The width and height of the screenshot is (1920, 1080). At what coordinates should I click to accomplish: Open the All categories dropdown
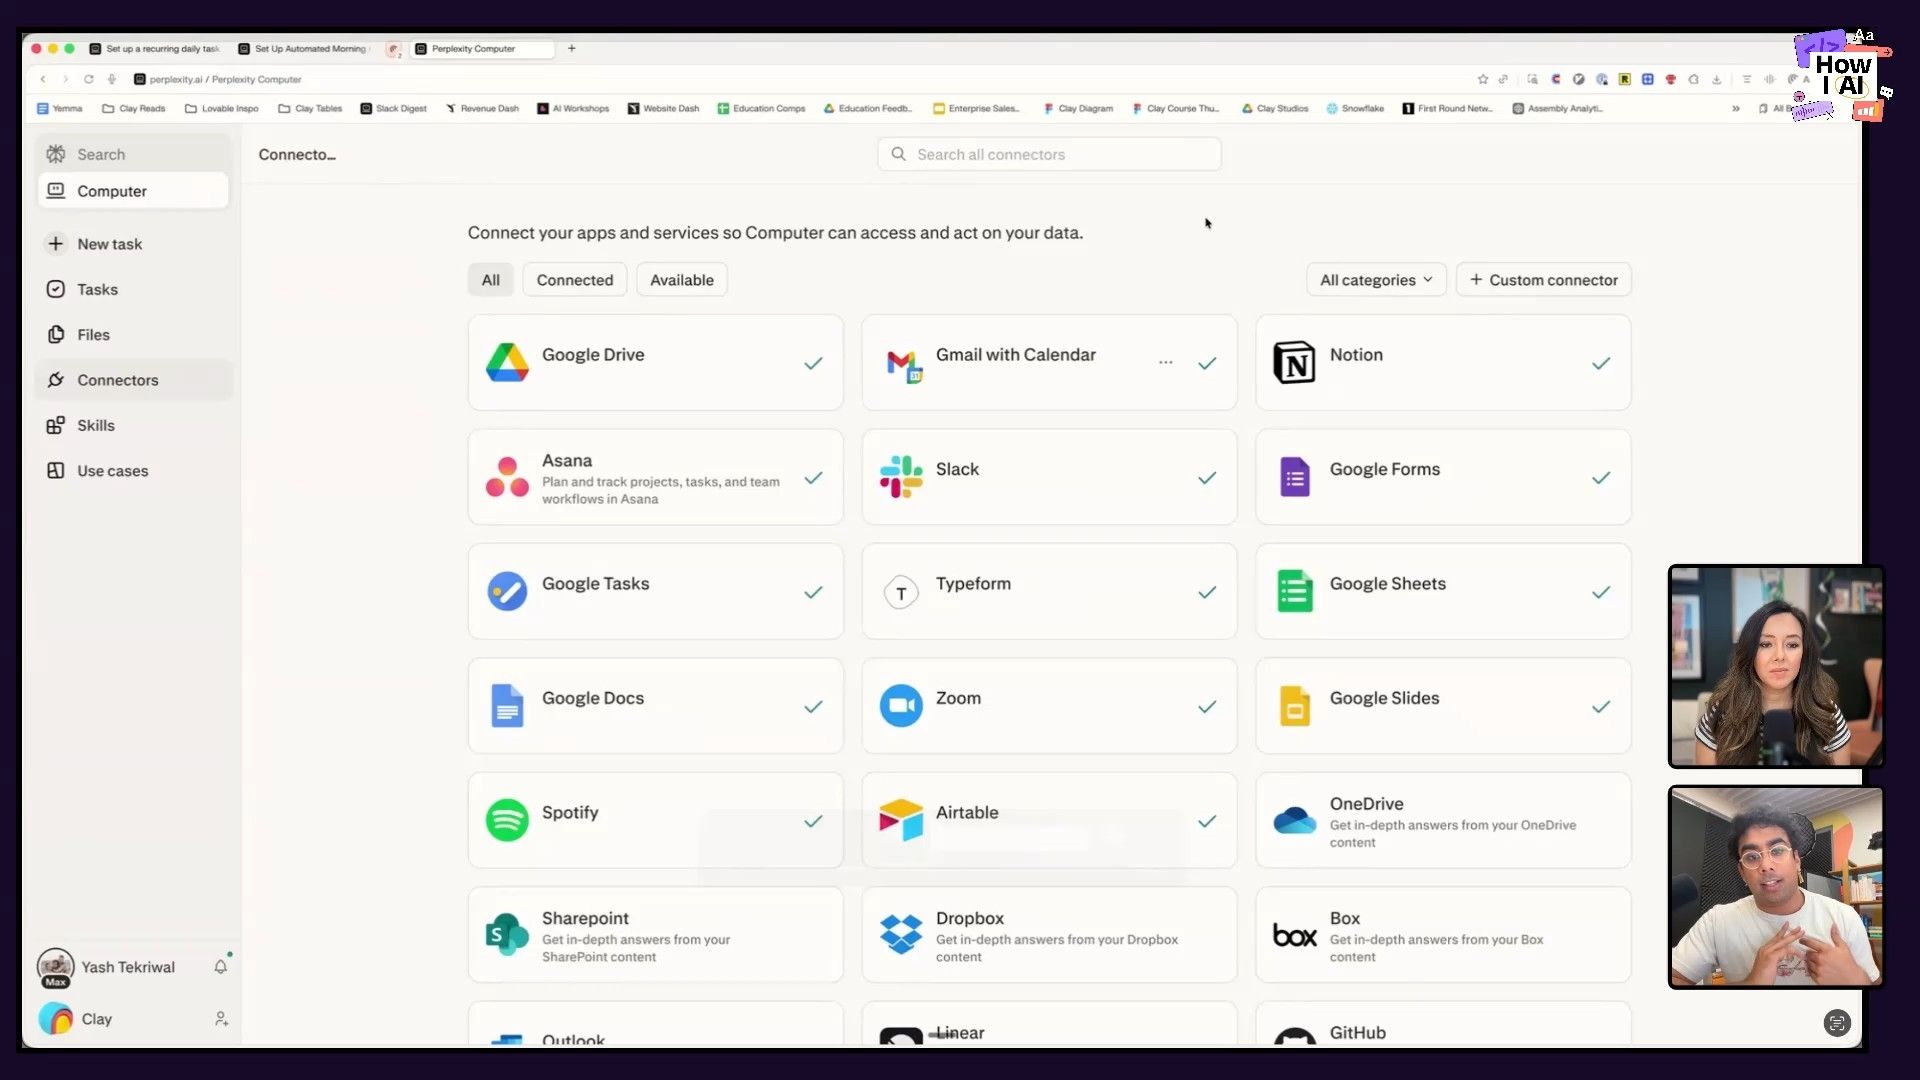[1376, 280]
